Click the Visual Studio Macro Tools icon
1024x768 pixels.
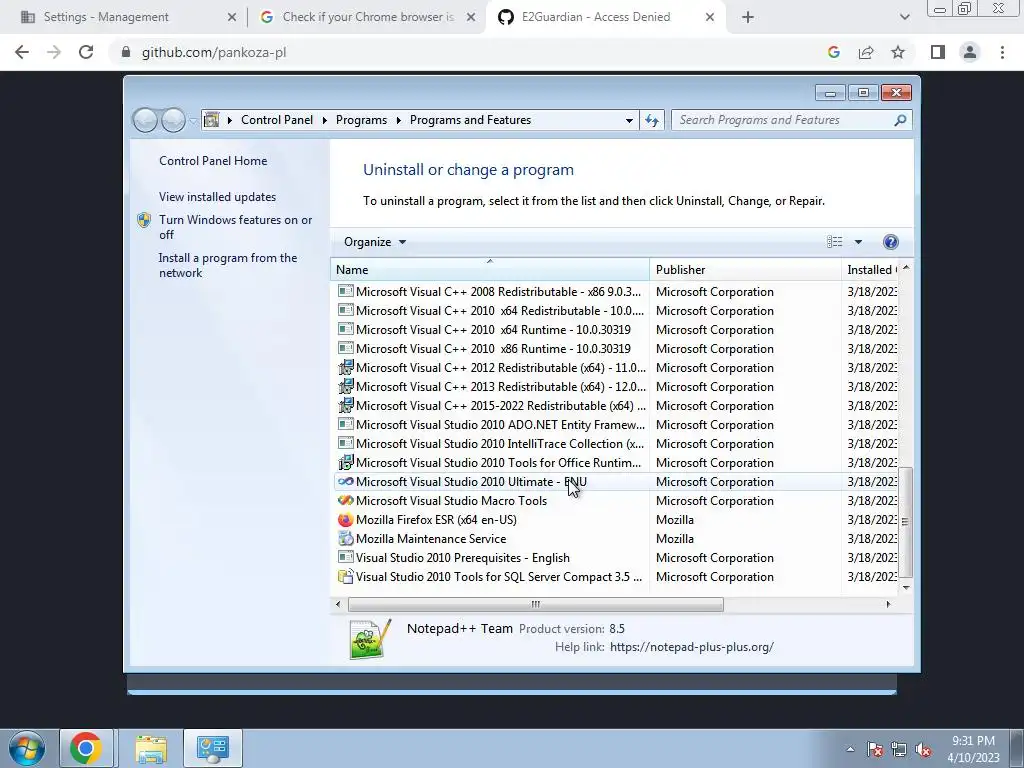tap(345, 500)
